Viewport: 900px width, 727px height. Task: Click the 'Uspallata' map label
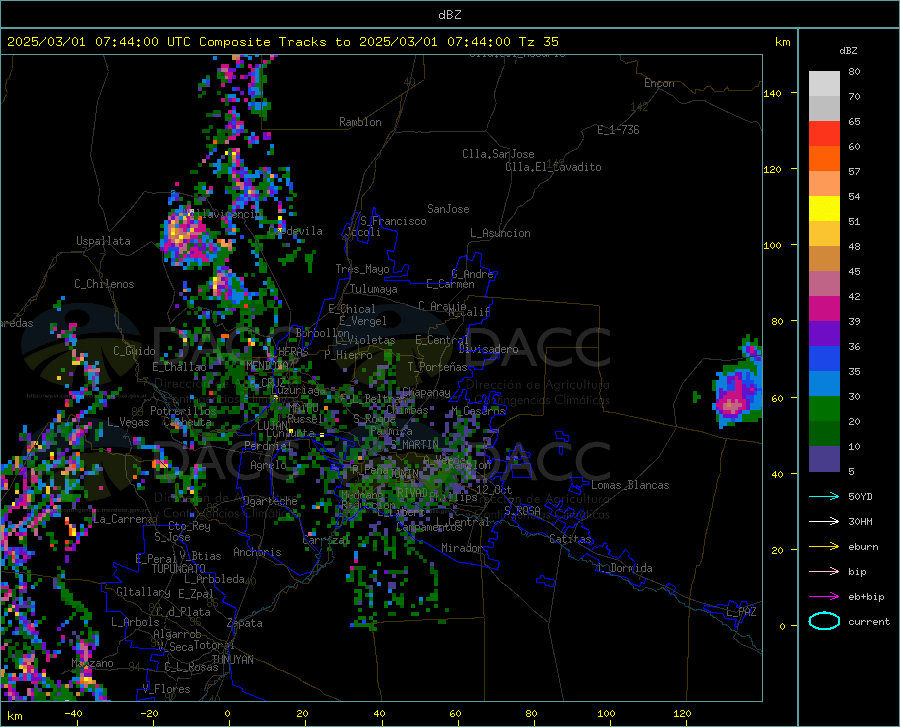(103, 241)
